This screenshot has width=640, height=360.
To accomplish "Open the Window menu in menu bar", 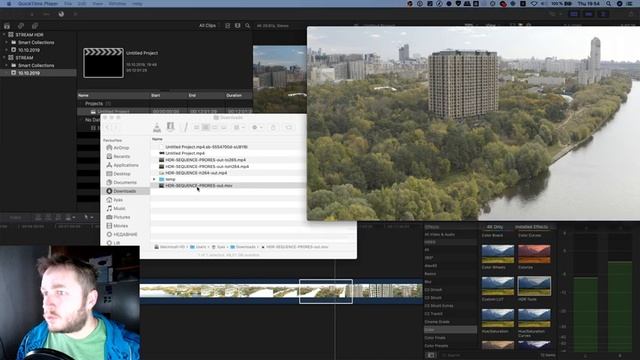I will tap(117, 4).
